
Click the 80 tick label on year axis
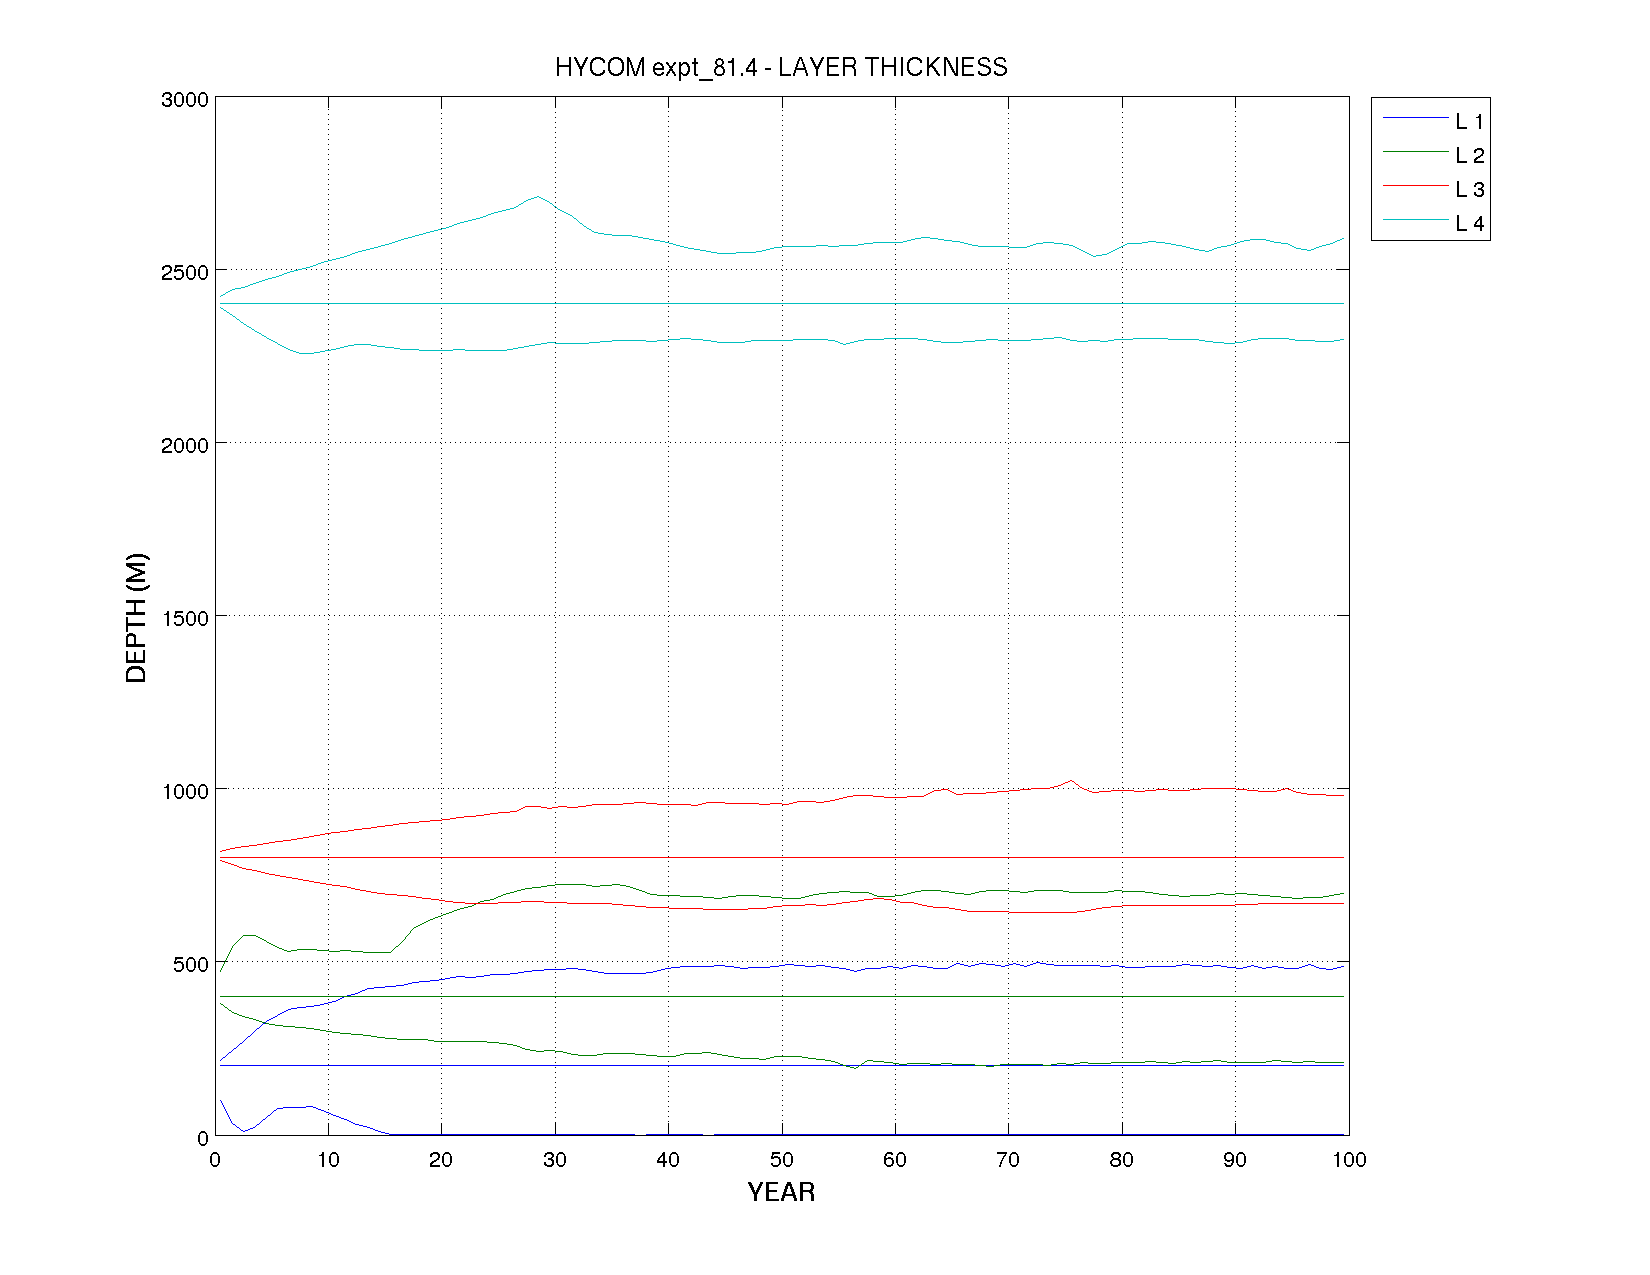tap(1121, 1160)
